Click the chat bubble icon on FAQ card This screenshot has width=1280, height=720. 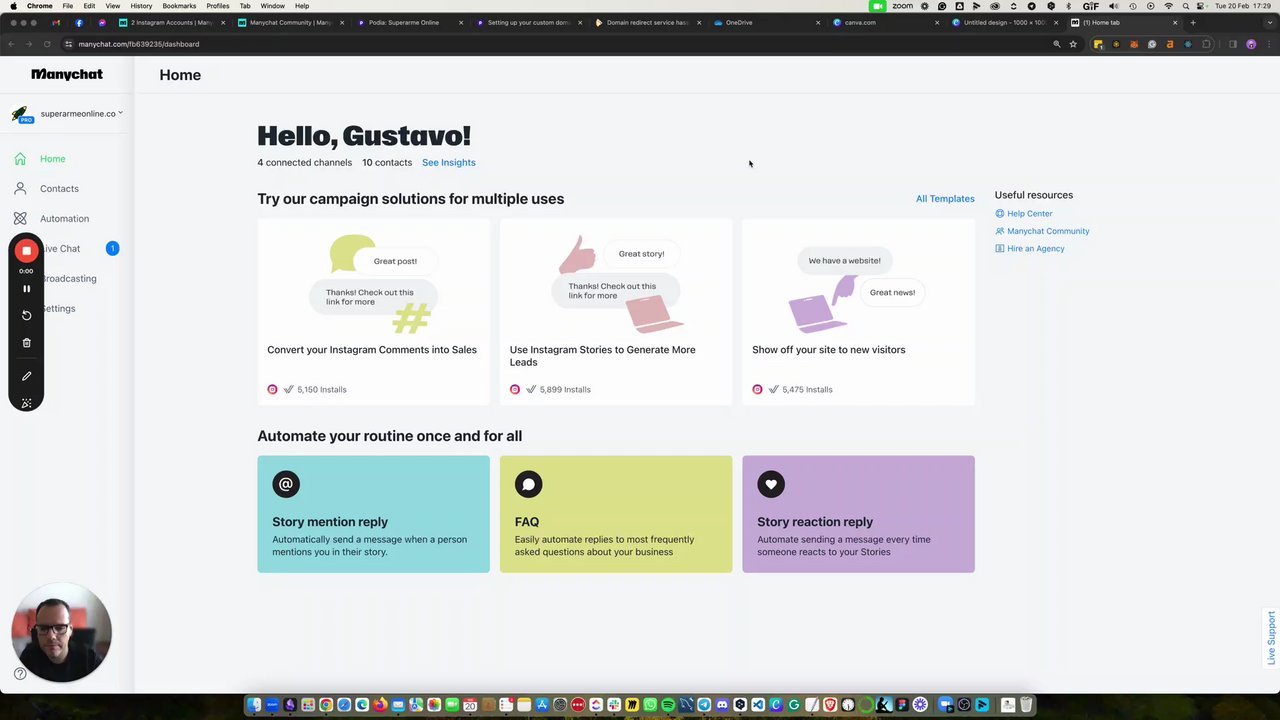pyautogui.click(x=528, y=484)
